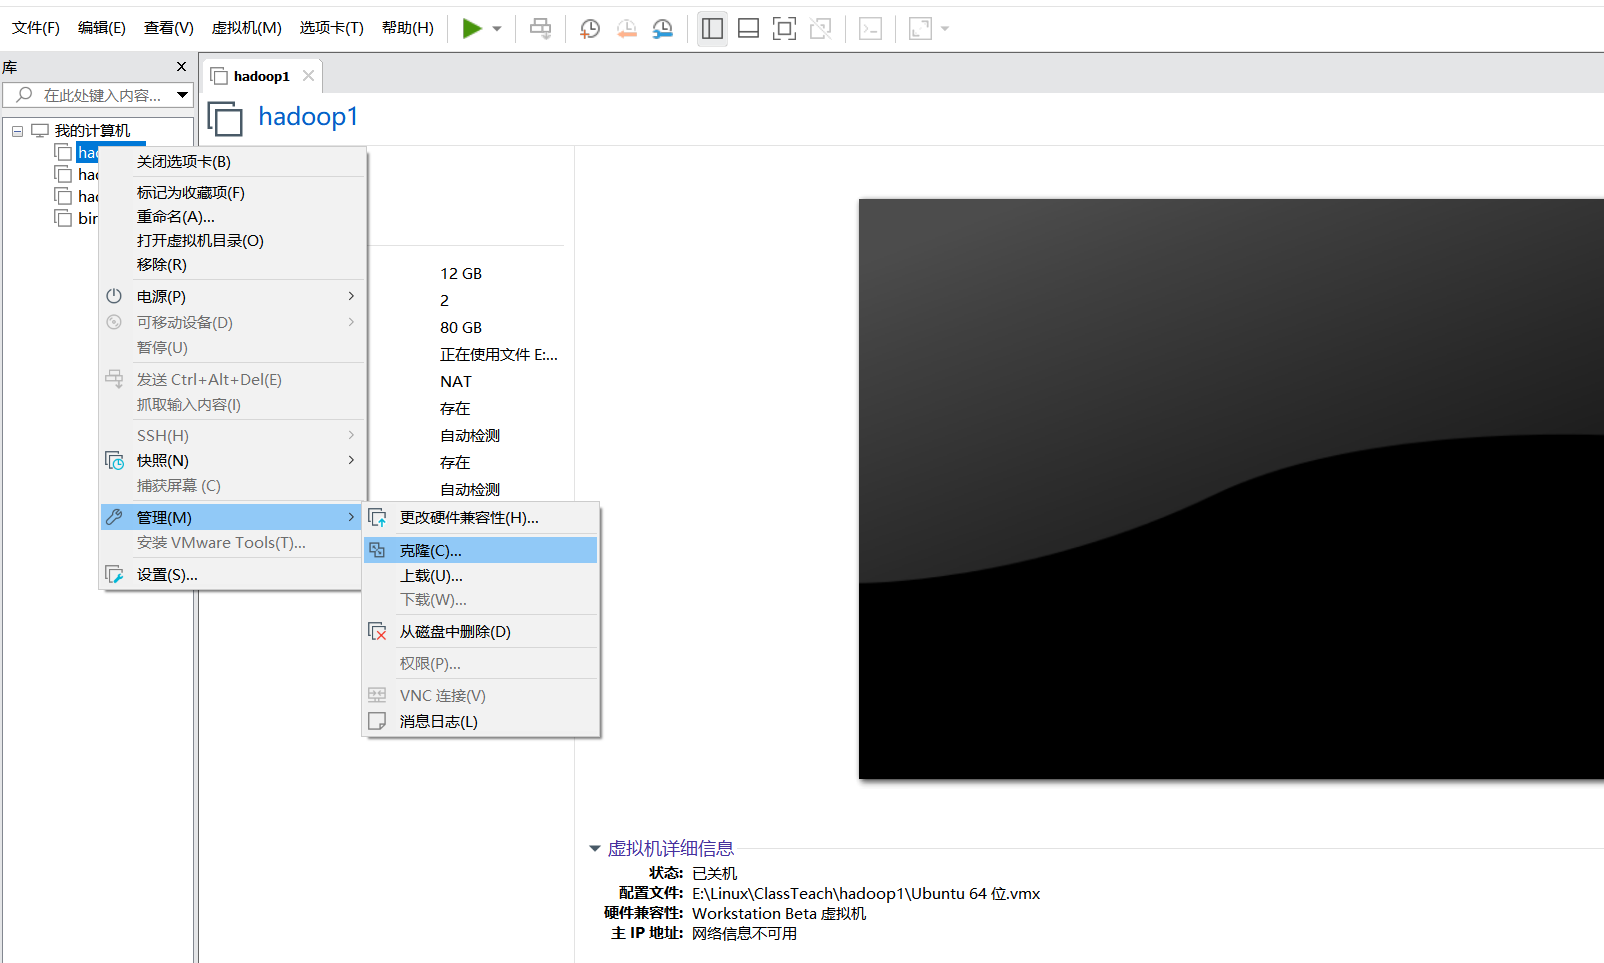
Task: Expand the 快照(N) submenu
Action: (232, 461)
